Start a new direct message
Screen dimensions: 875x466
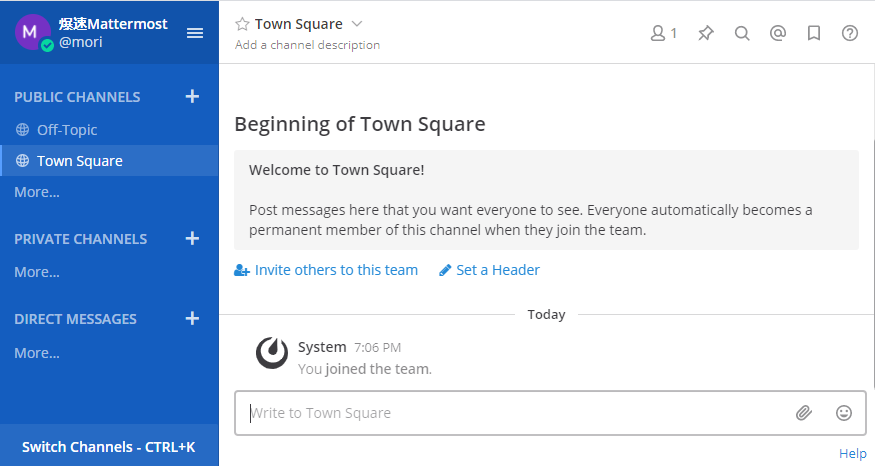(x=192, y=318)
